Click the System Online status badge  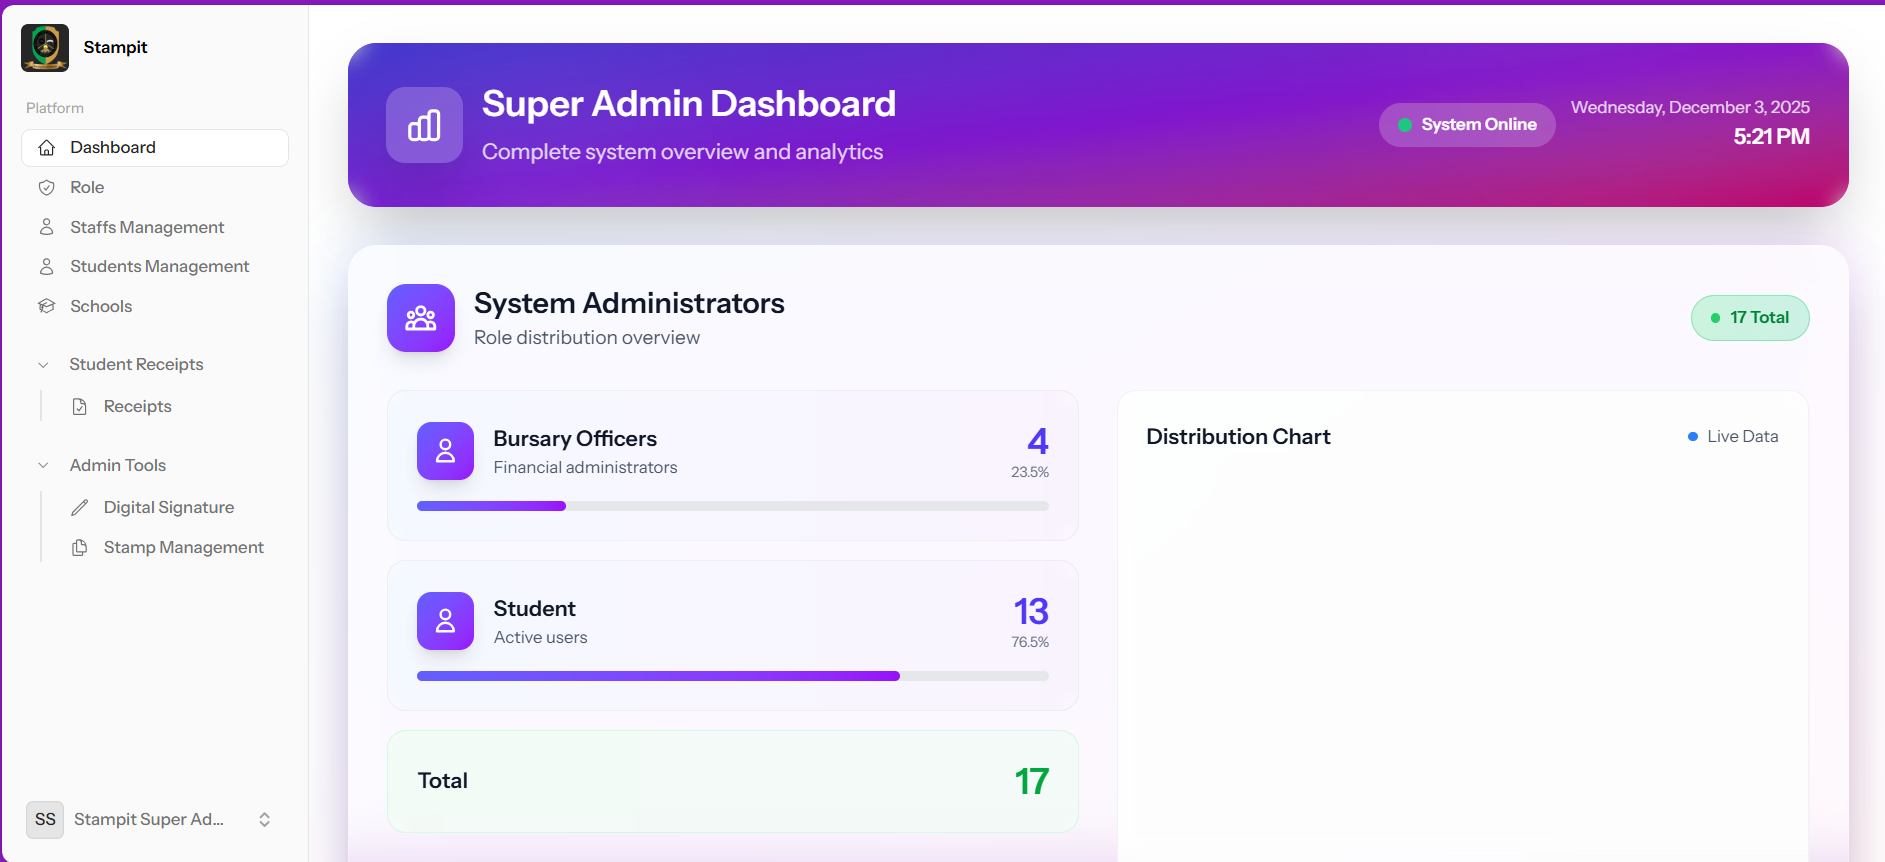1467,125
